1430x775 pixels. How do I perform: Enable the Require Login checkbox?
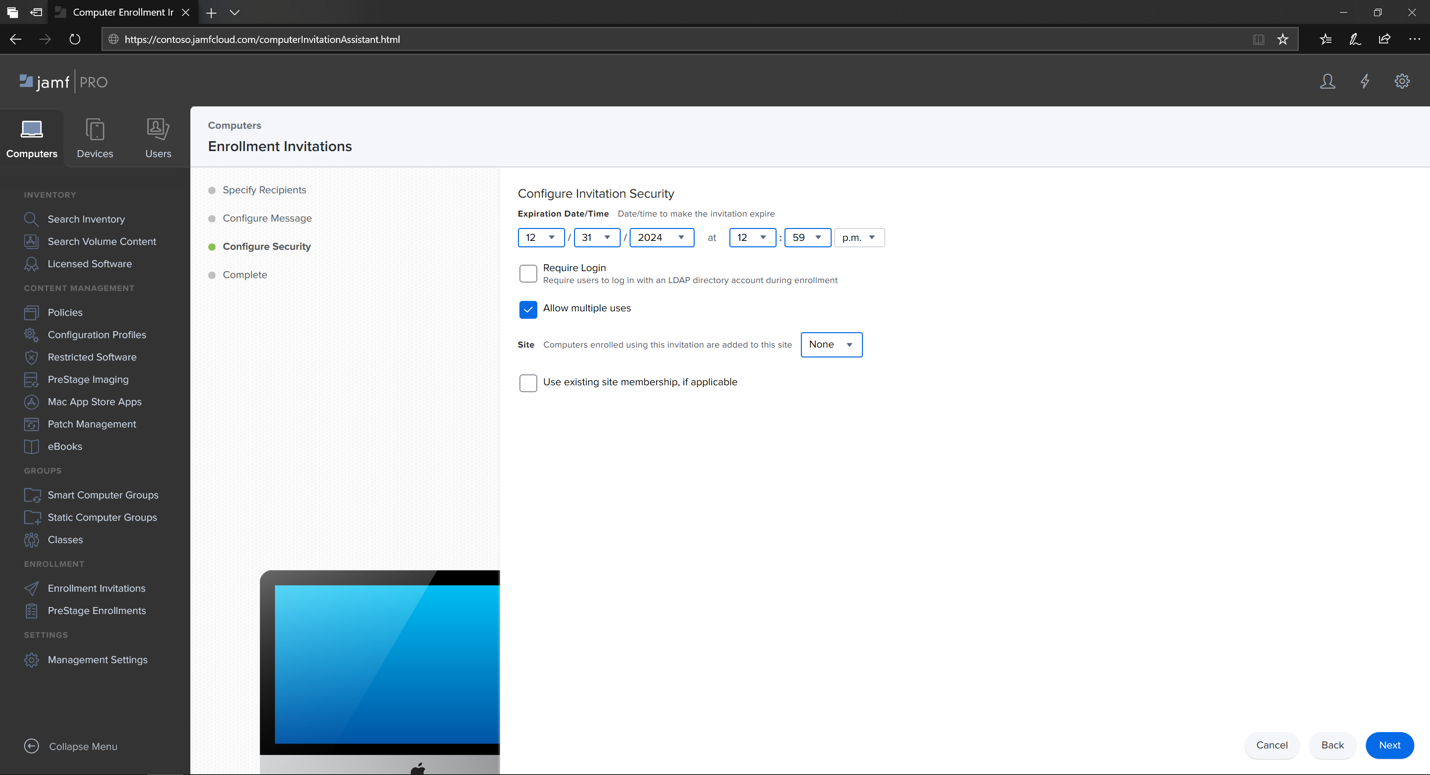pos(528,273)
